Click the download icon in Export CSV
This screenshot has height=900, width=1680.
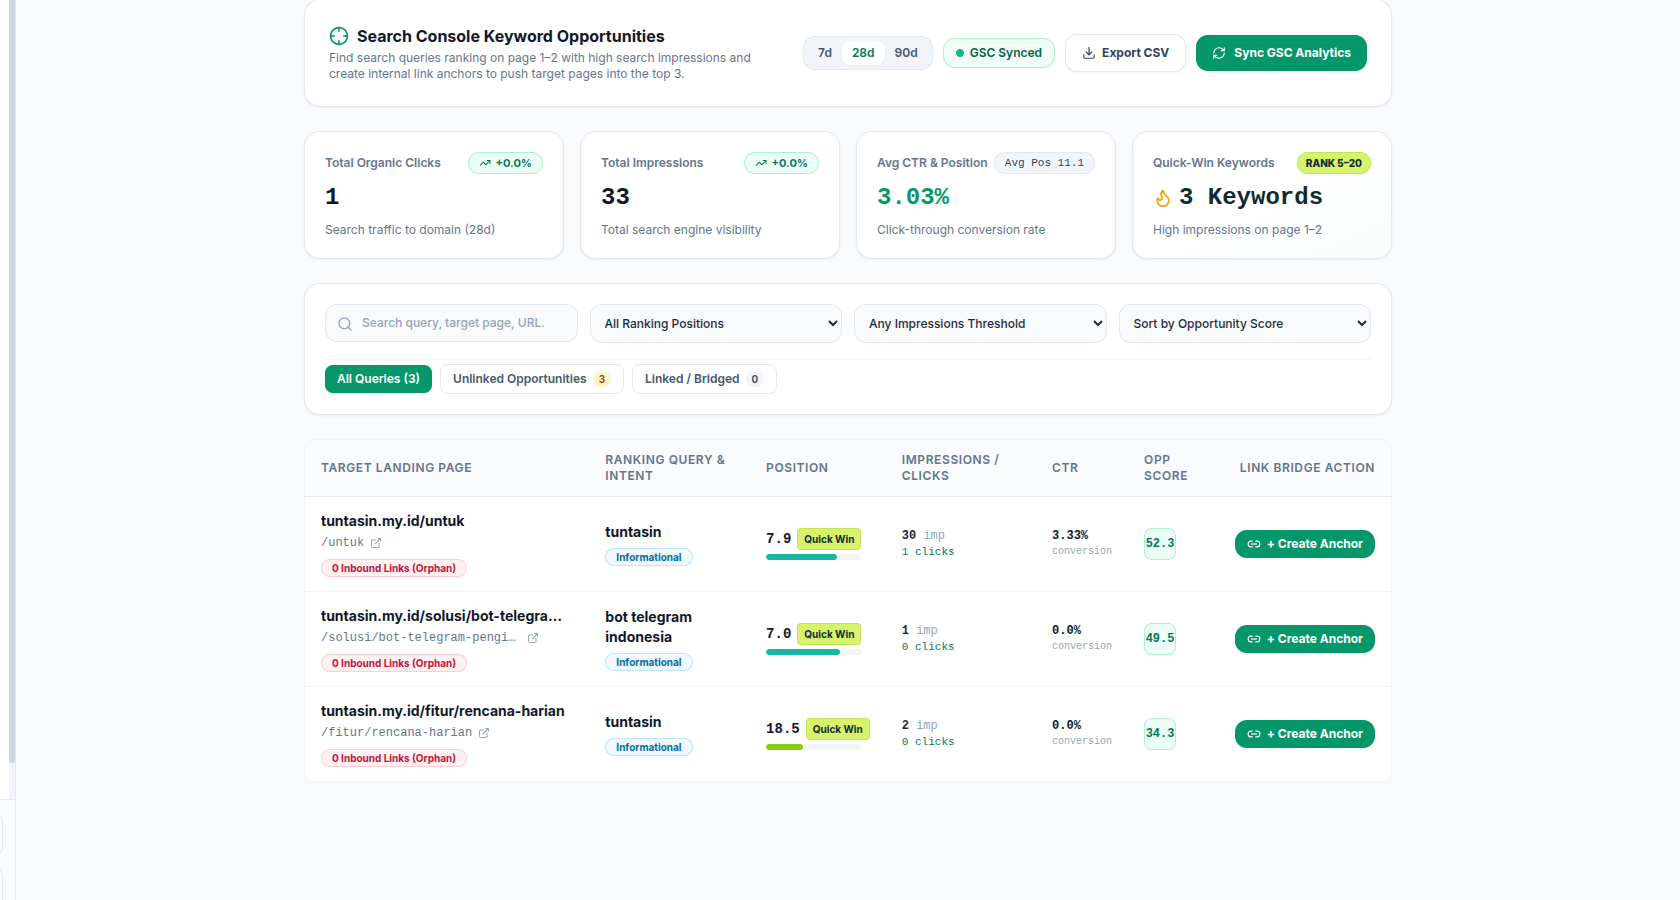pos(1088,53)
